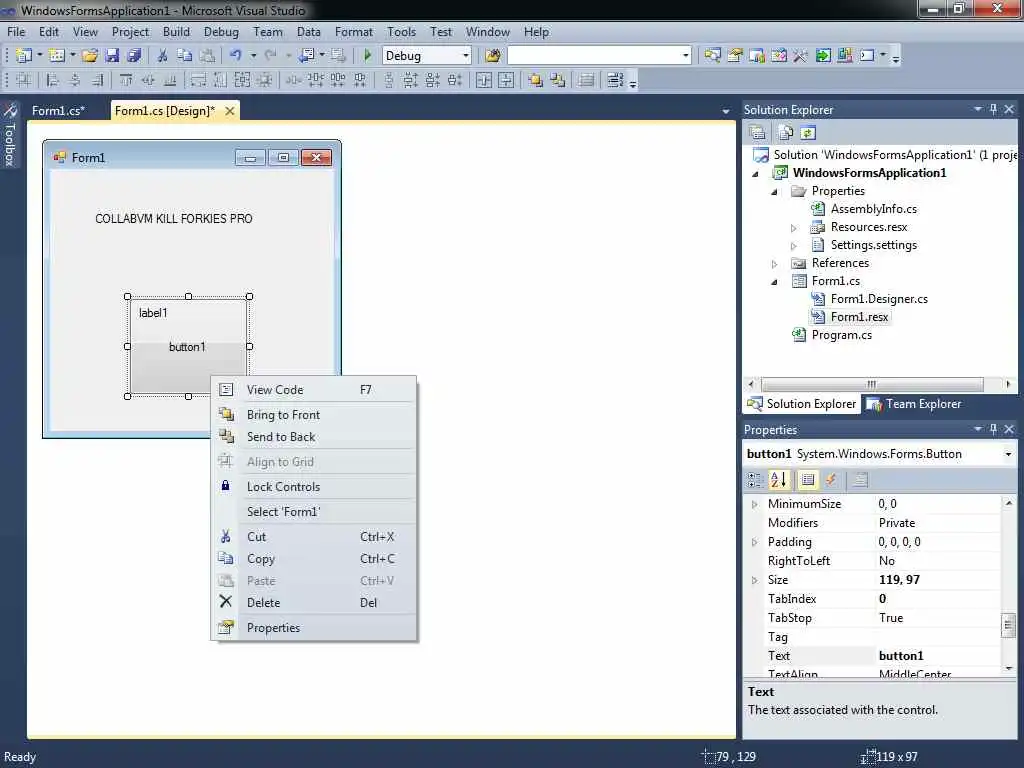Screen dimensions: 1024x768
Task: Choose Properties from the context menu
Action: 314,628
